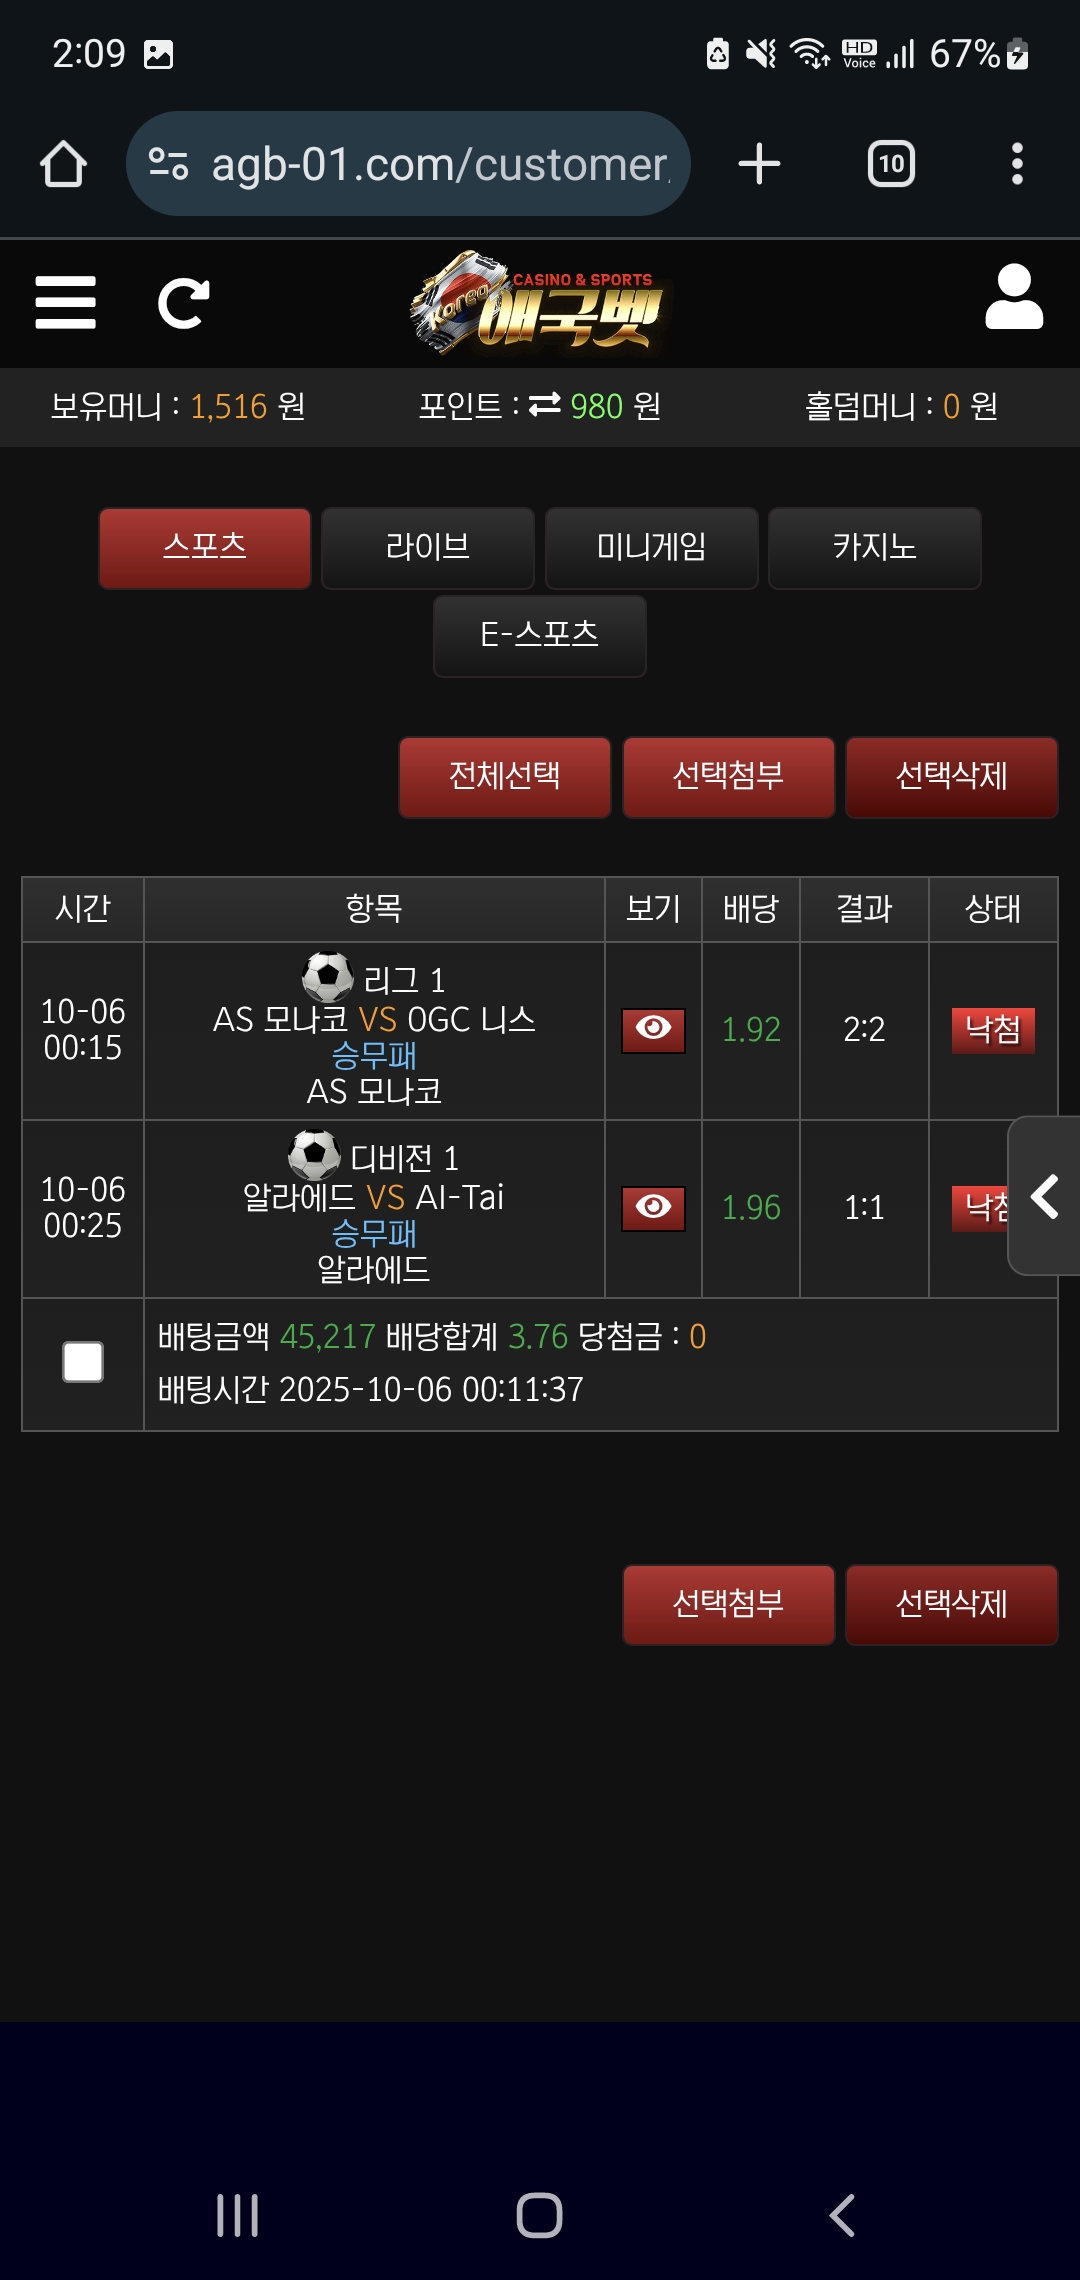The width and height of the screenshot is (1080, 2280).
Task: Open the browser tab switcher
Action: [891, 164]
